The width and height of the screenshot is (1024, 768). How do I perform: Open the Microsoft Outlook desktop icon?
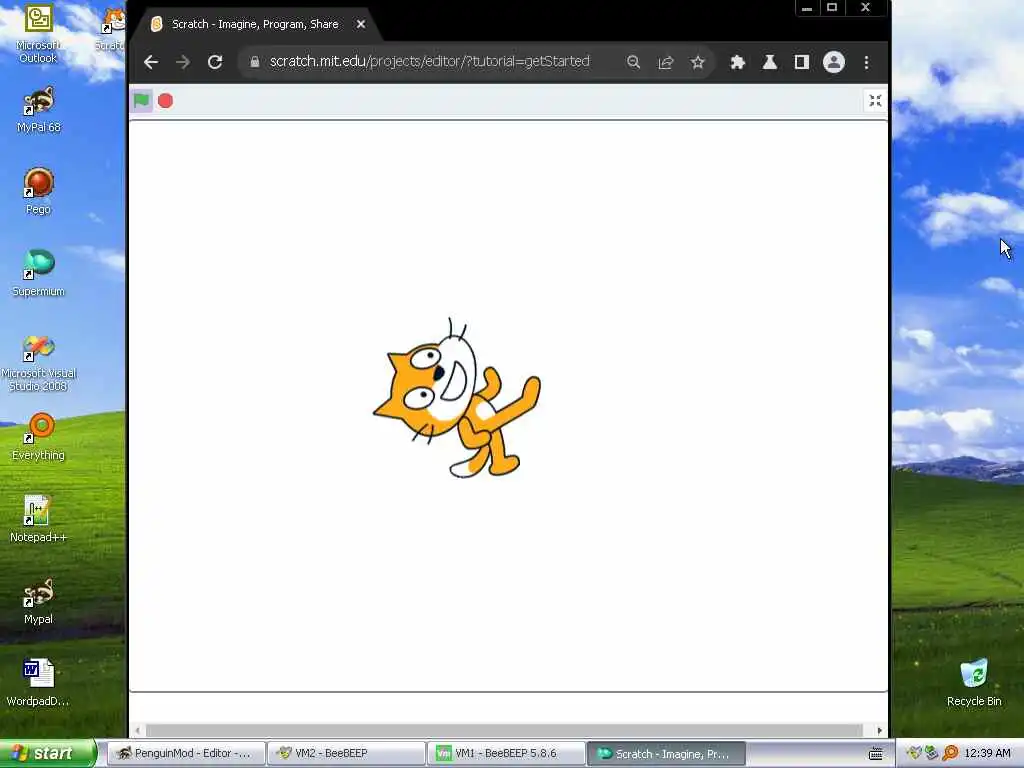(x=38, y=33)
